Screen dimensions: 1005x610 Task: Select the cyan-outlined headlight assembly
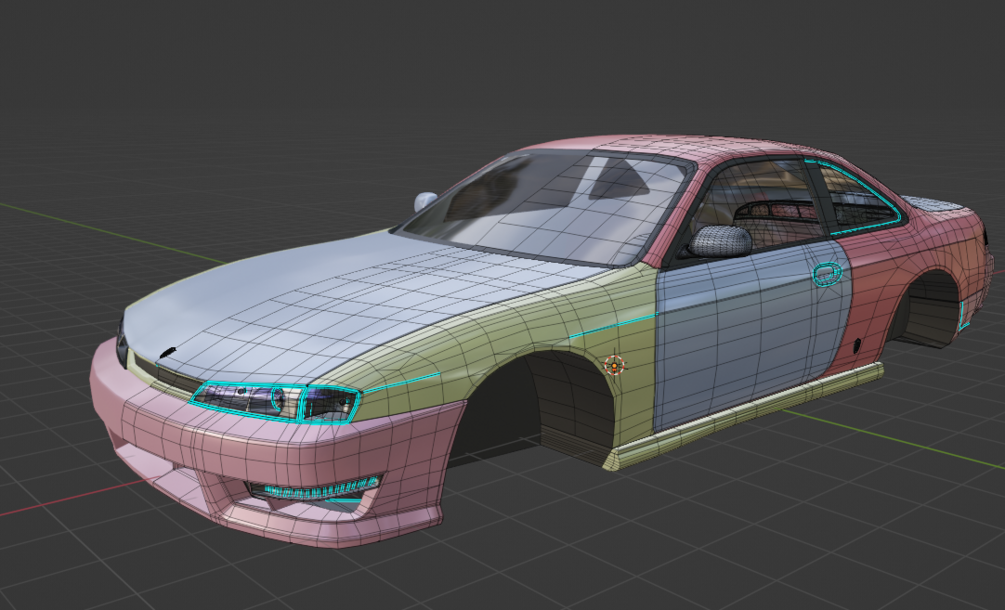(274, 402)
